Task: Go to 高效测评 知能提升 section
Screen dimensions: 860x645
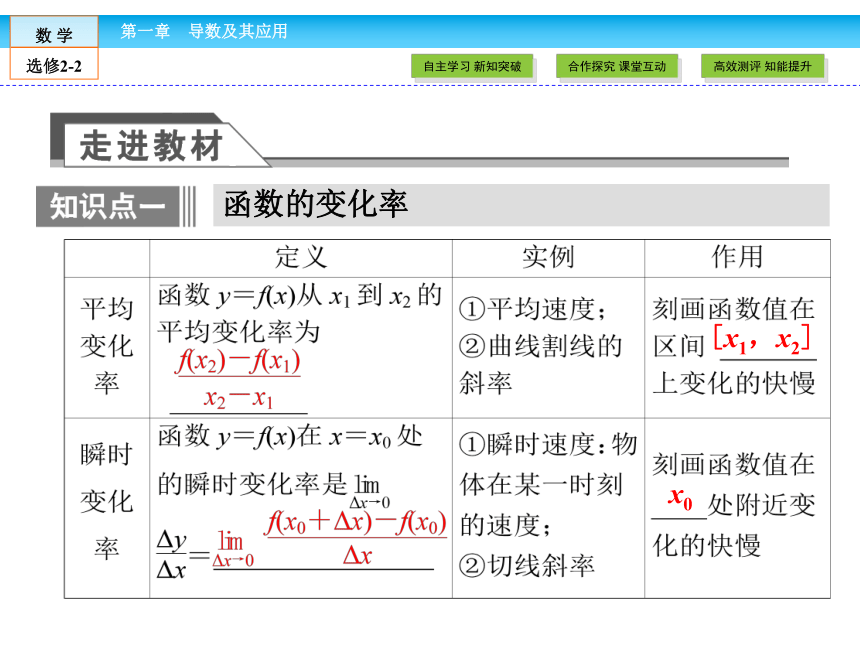Action: point(762,66)
